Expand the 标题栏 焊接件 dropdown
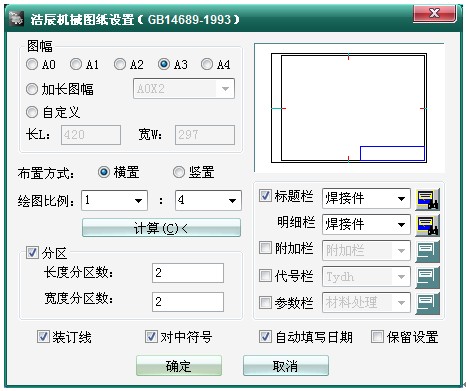This screenshot has height=391, width=466. 366,199
